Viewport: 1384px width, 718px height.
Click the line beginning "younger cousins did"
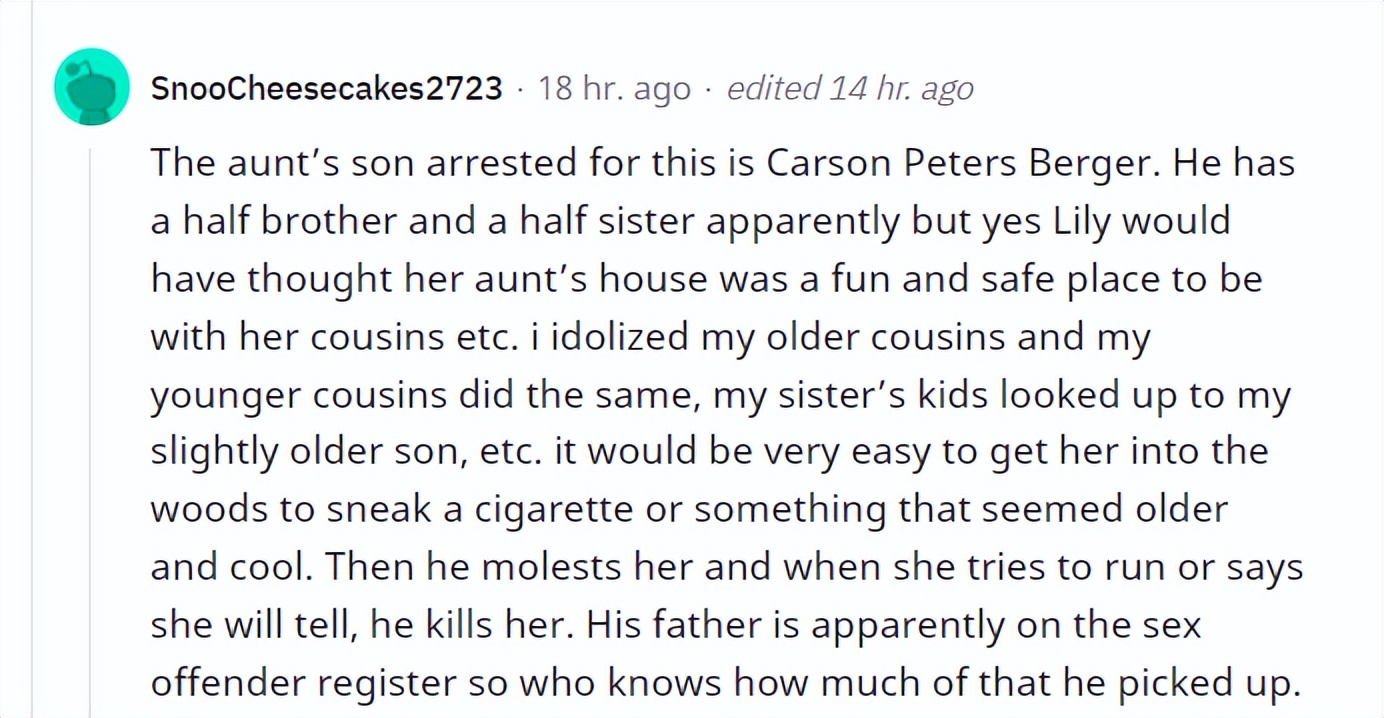point(721,395)
